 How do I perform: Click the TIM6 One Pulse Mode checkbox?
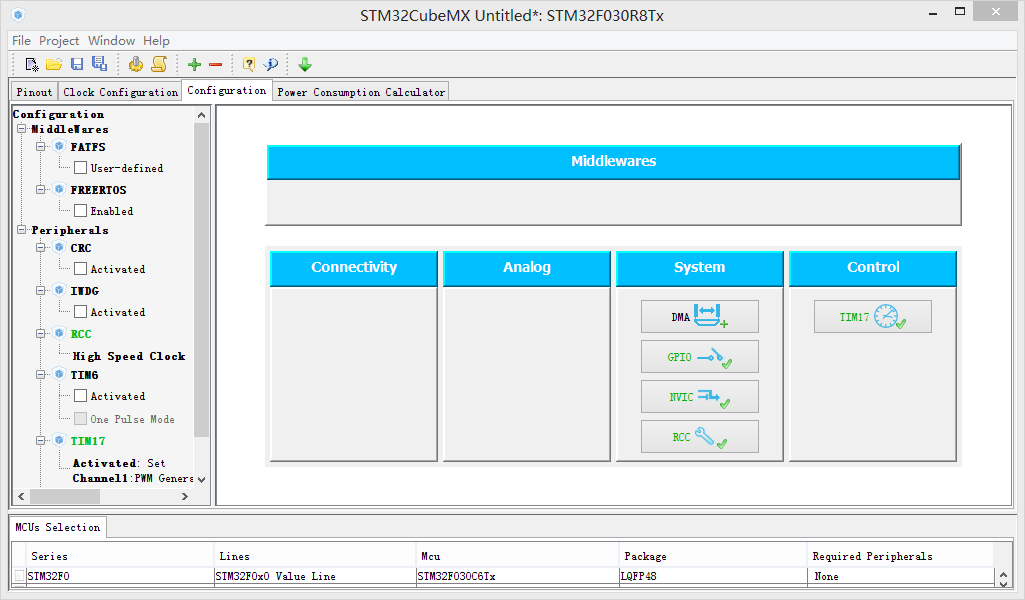[x=80, y=419]
